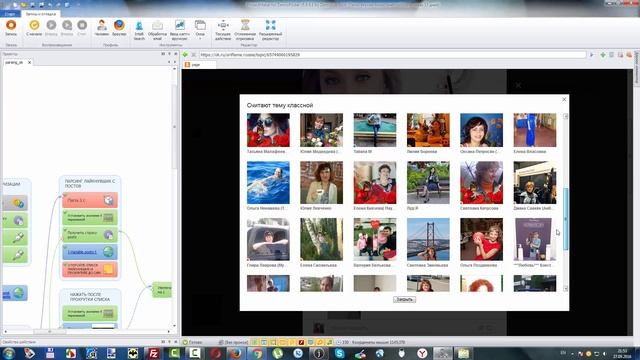Click the Закрыть button in dialog
Viewport: 640px width, 360px height.
tap(404, 299)
